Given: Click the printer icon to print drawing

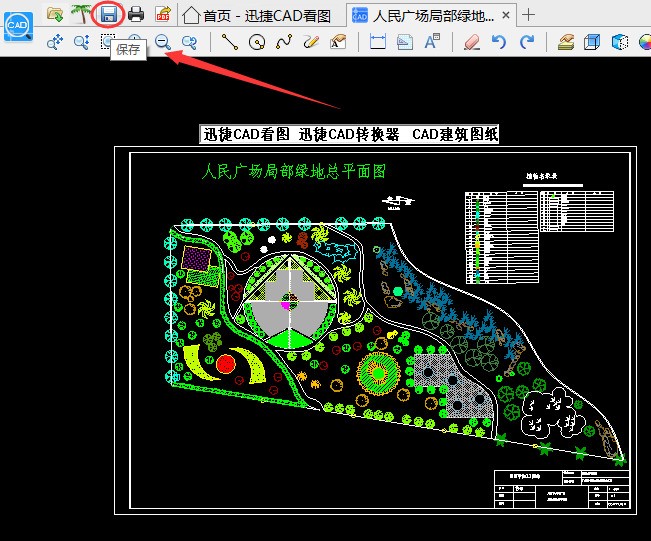Looking at the screenshot, I should tap(136, 14).
